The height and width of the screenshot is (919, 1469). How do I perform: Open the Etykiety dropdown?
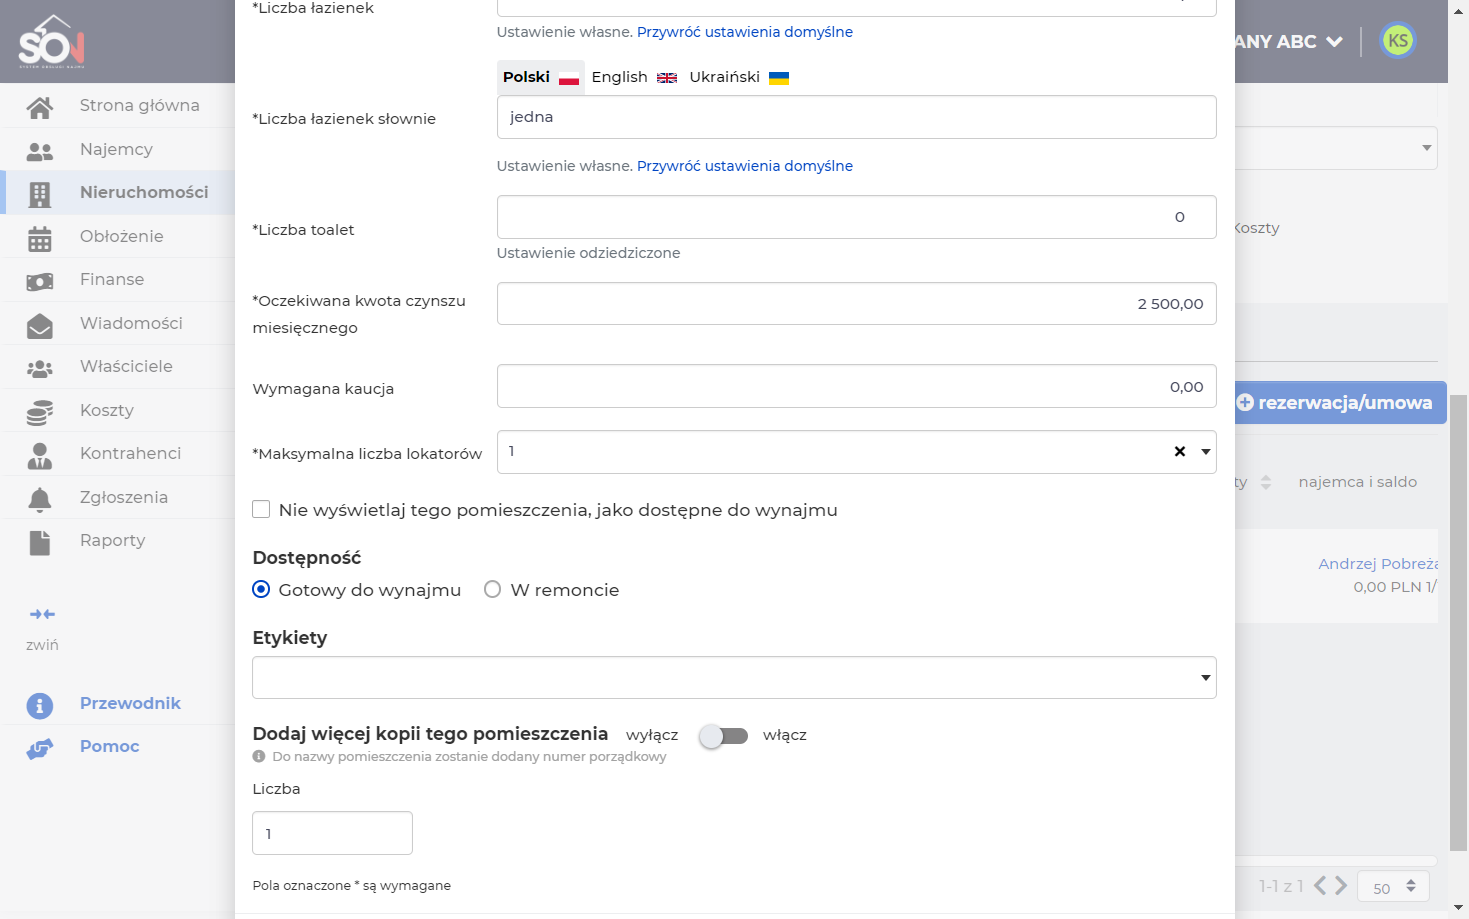[x=734, y=677]
